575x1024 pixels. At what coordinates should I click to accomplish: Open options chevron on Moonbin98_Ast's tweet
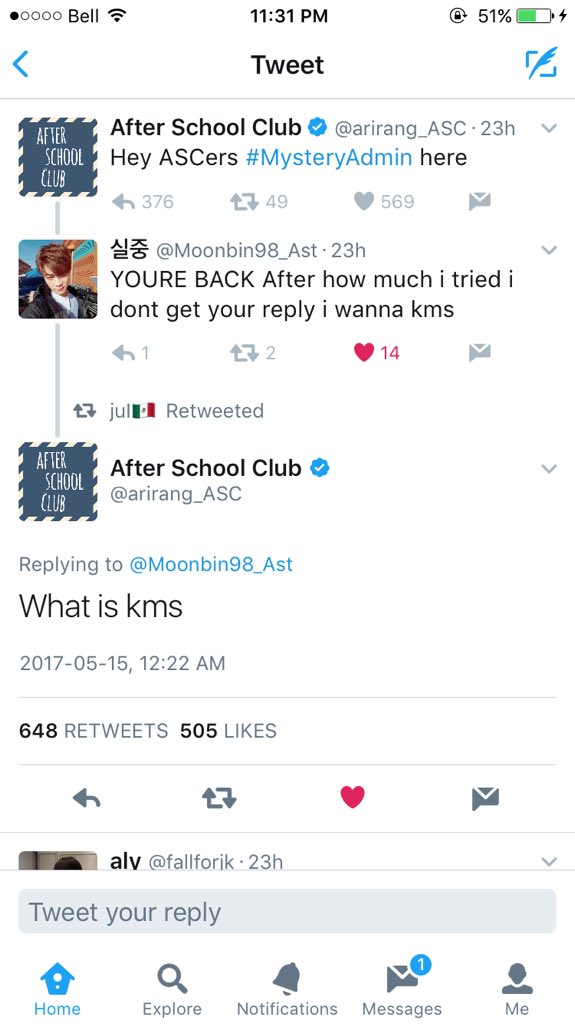pyautogui.click(x=550, y=250)
